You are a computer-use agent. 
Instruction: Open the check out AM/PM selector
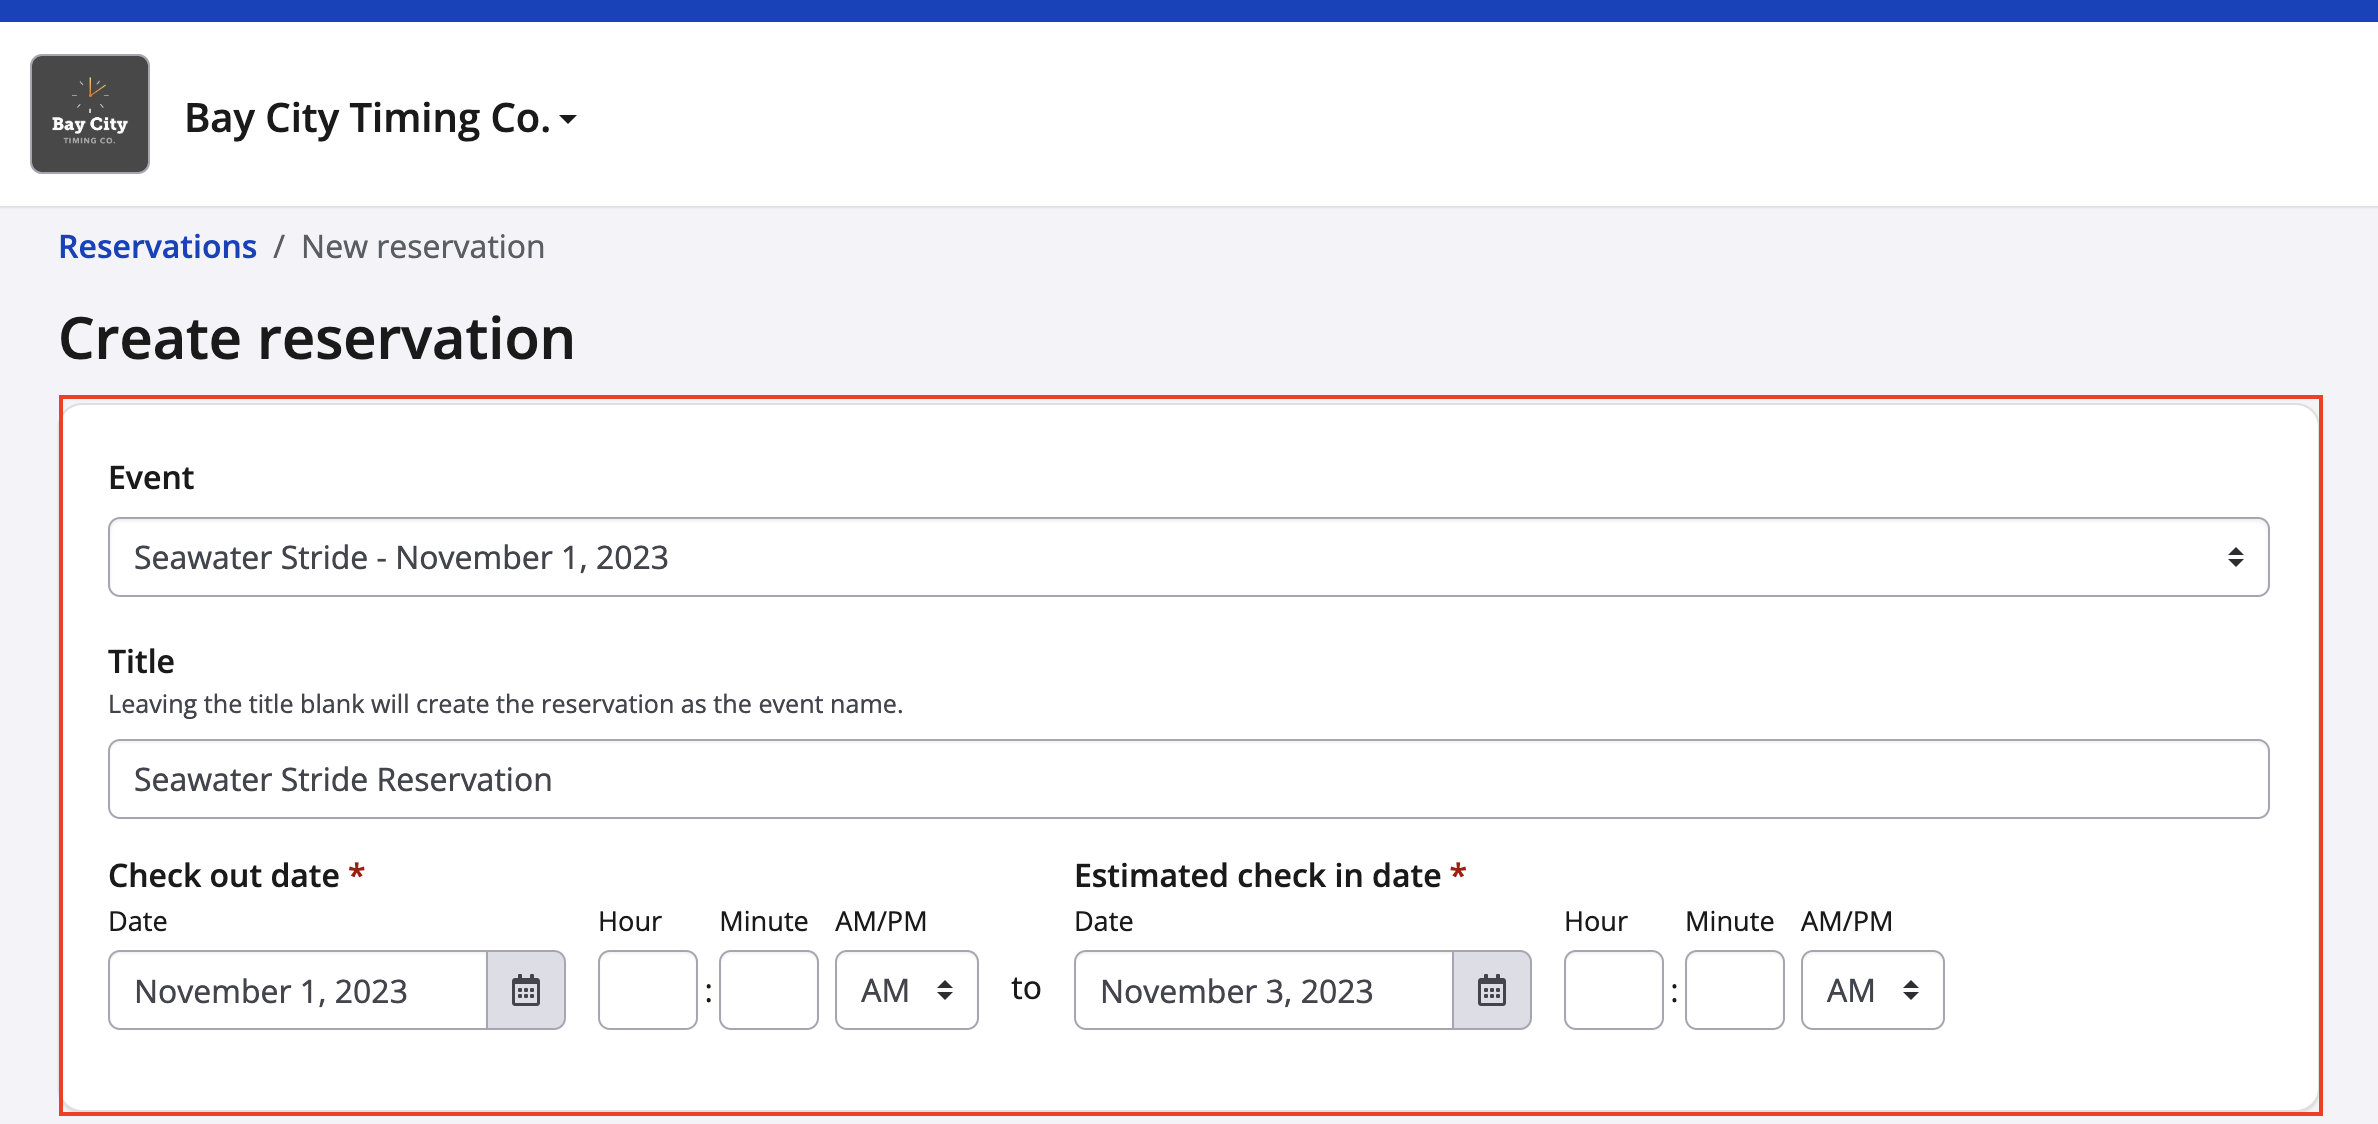pyautogui.click(x=906, y=990)
